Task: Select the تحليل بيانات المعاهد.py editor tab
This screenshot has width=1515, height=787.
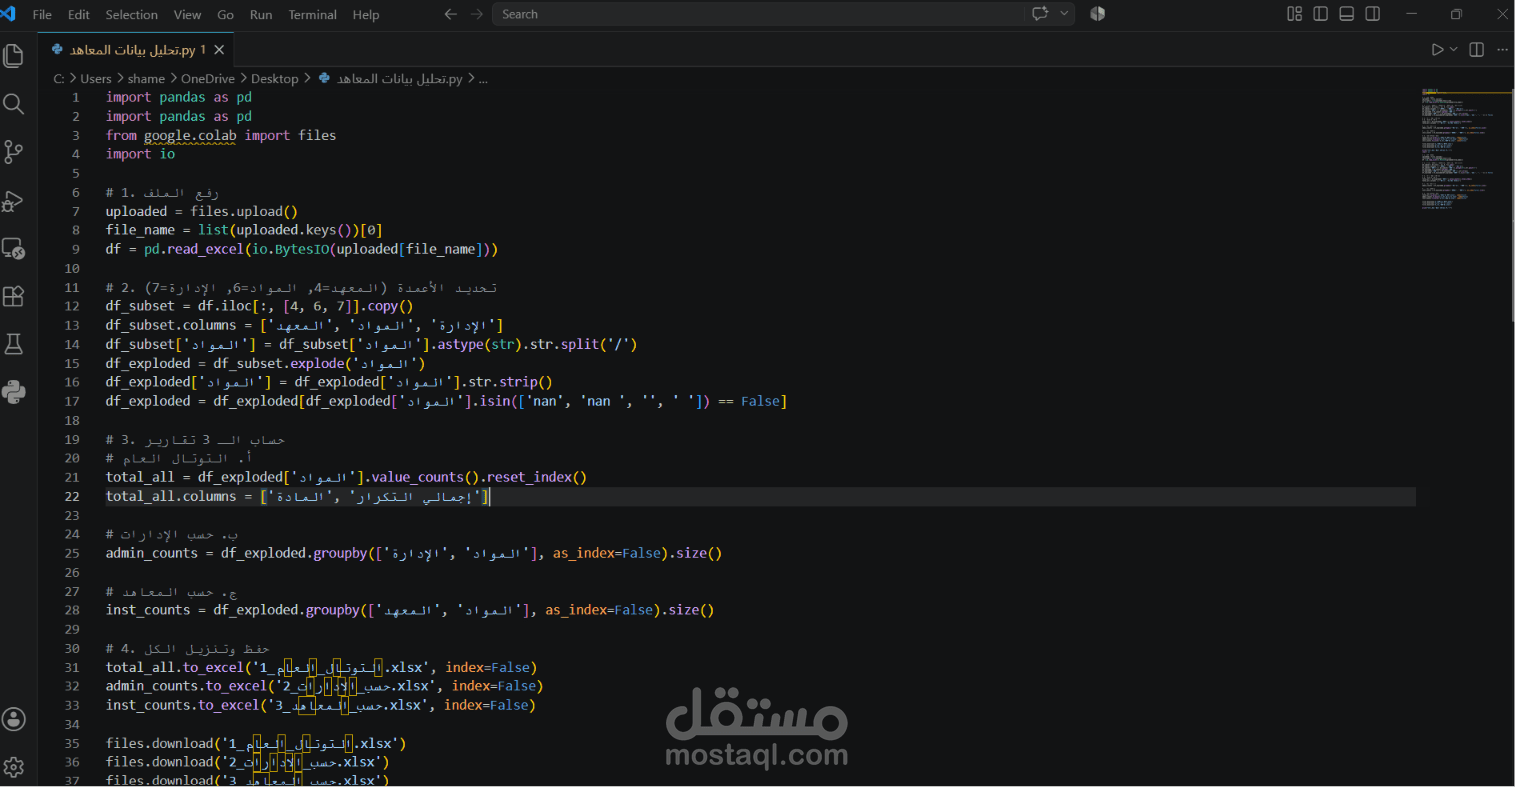Action: (136, 50)
